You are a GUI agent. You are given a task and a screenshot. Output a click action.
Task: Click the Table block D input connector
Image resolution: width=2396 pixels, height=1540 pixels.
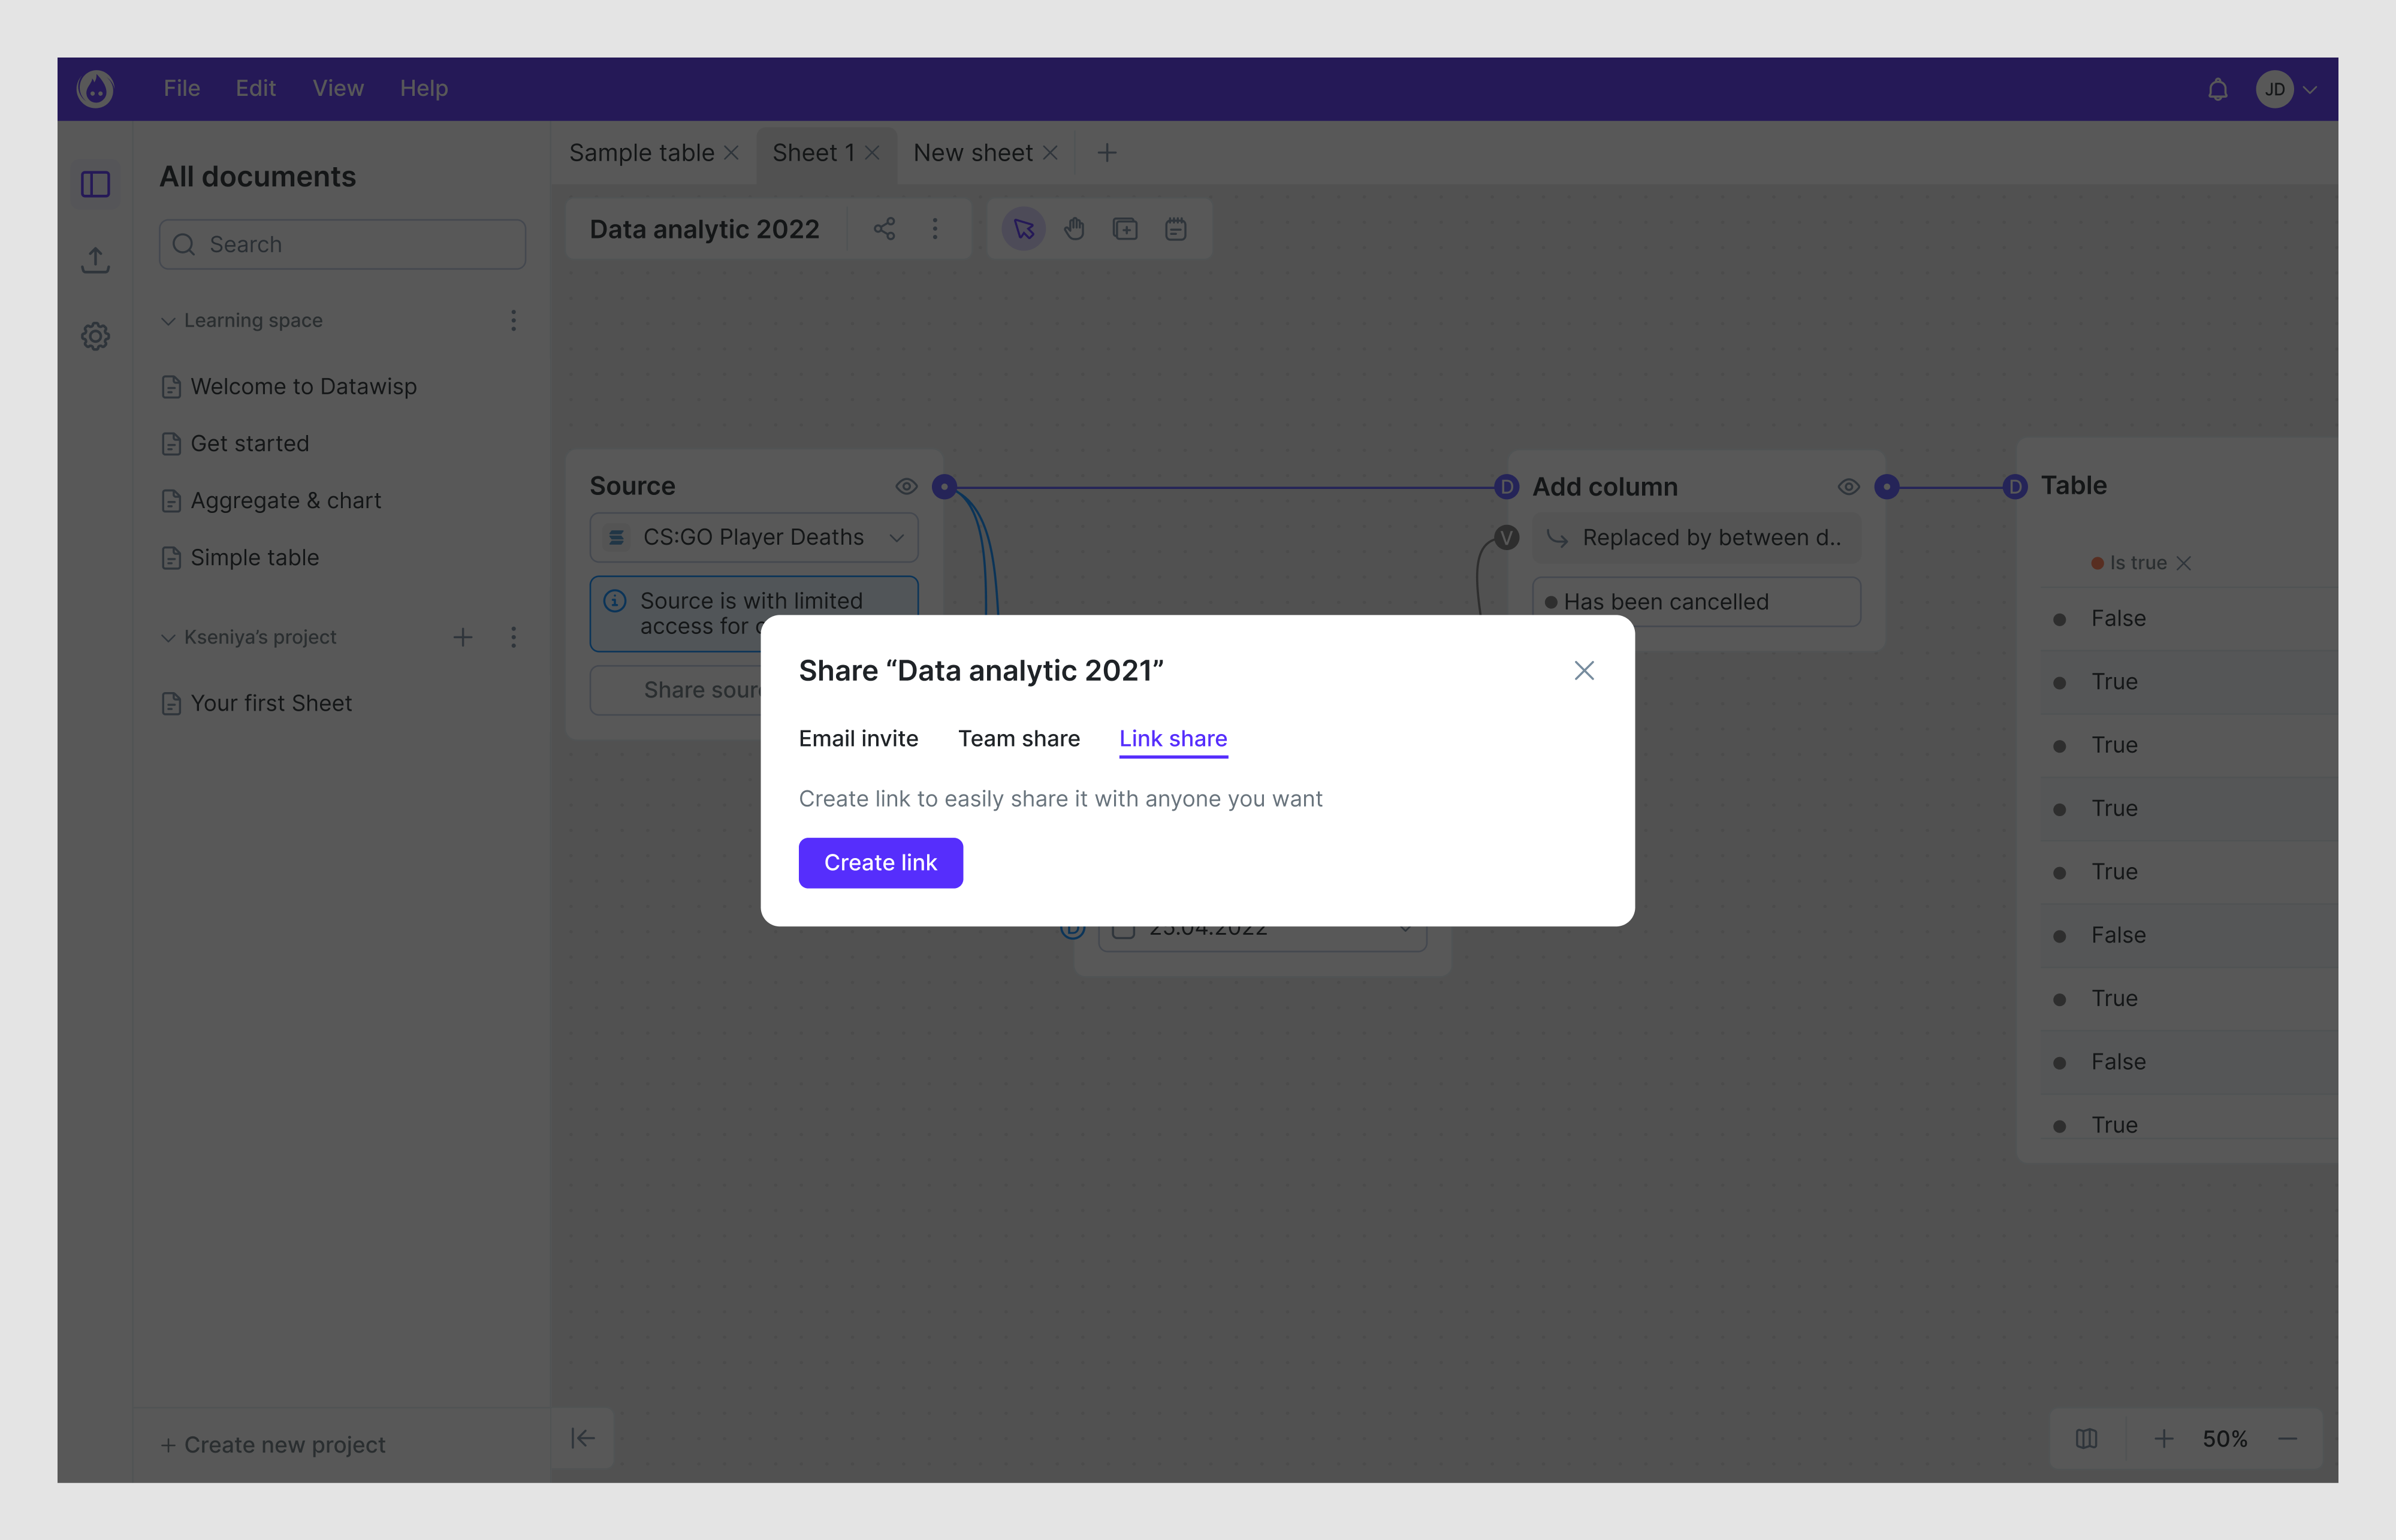pos(2014,487)
